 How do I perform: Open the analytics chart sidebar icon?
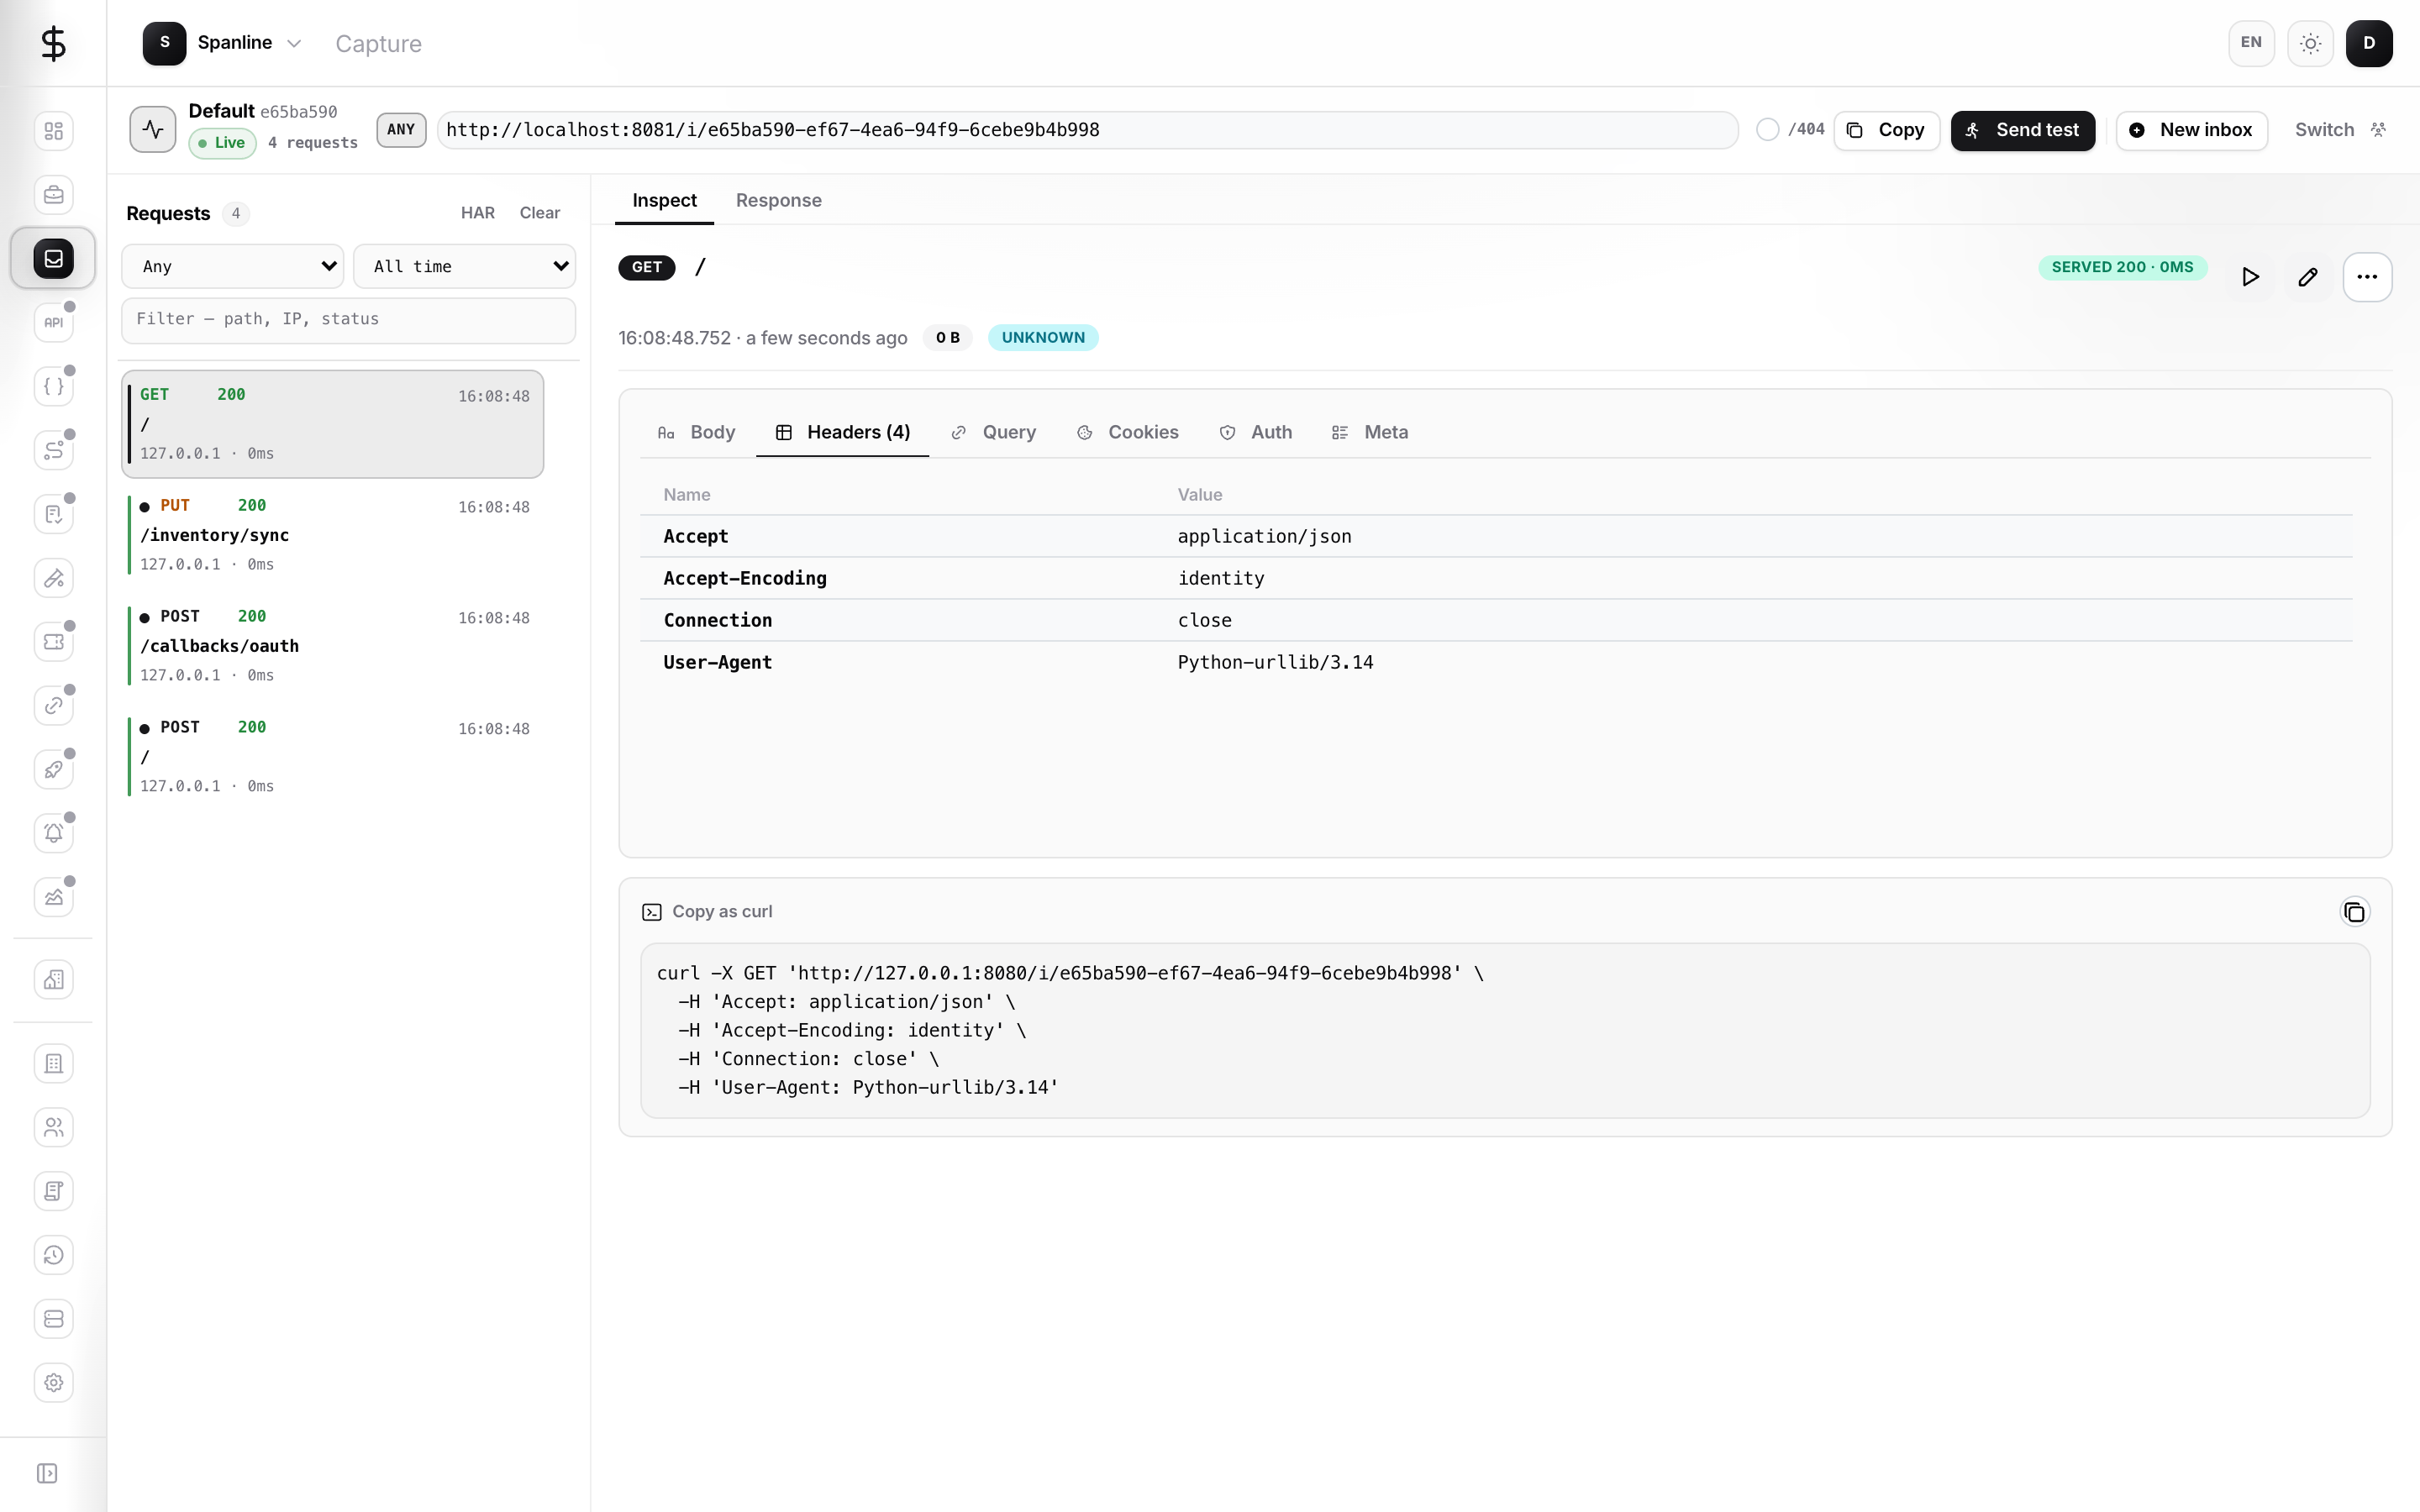click(x=53, y=897)
